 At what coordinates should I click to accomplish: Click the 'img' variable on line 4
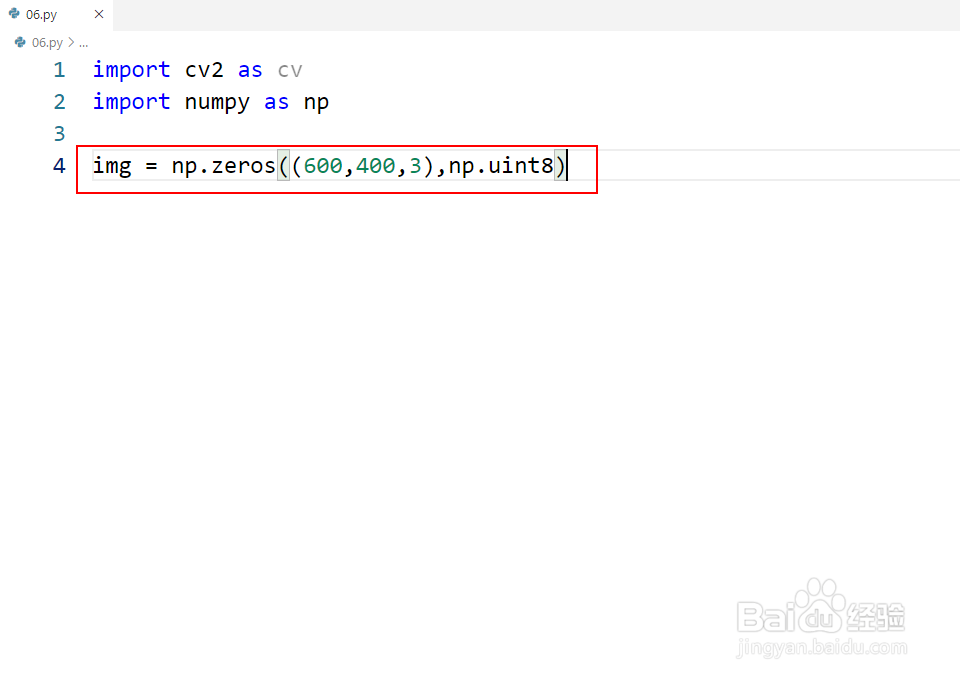[111, 166]
